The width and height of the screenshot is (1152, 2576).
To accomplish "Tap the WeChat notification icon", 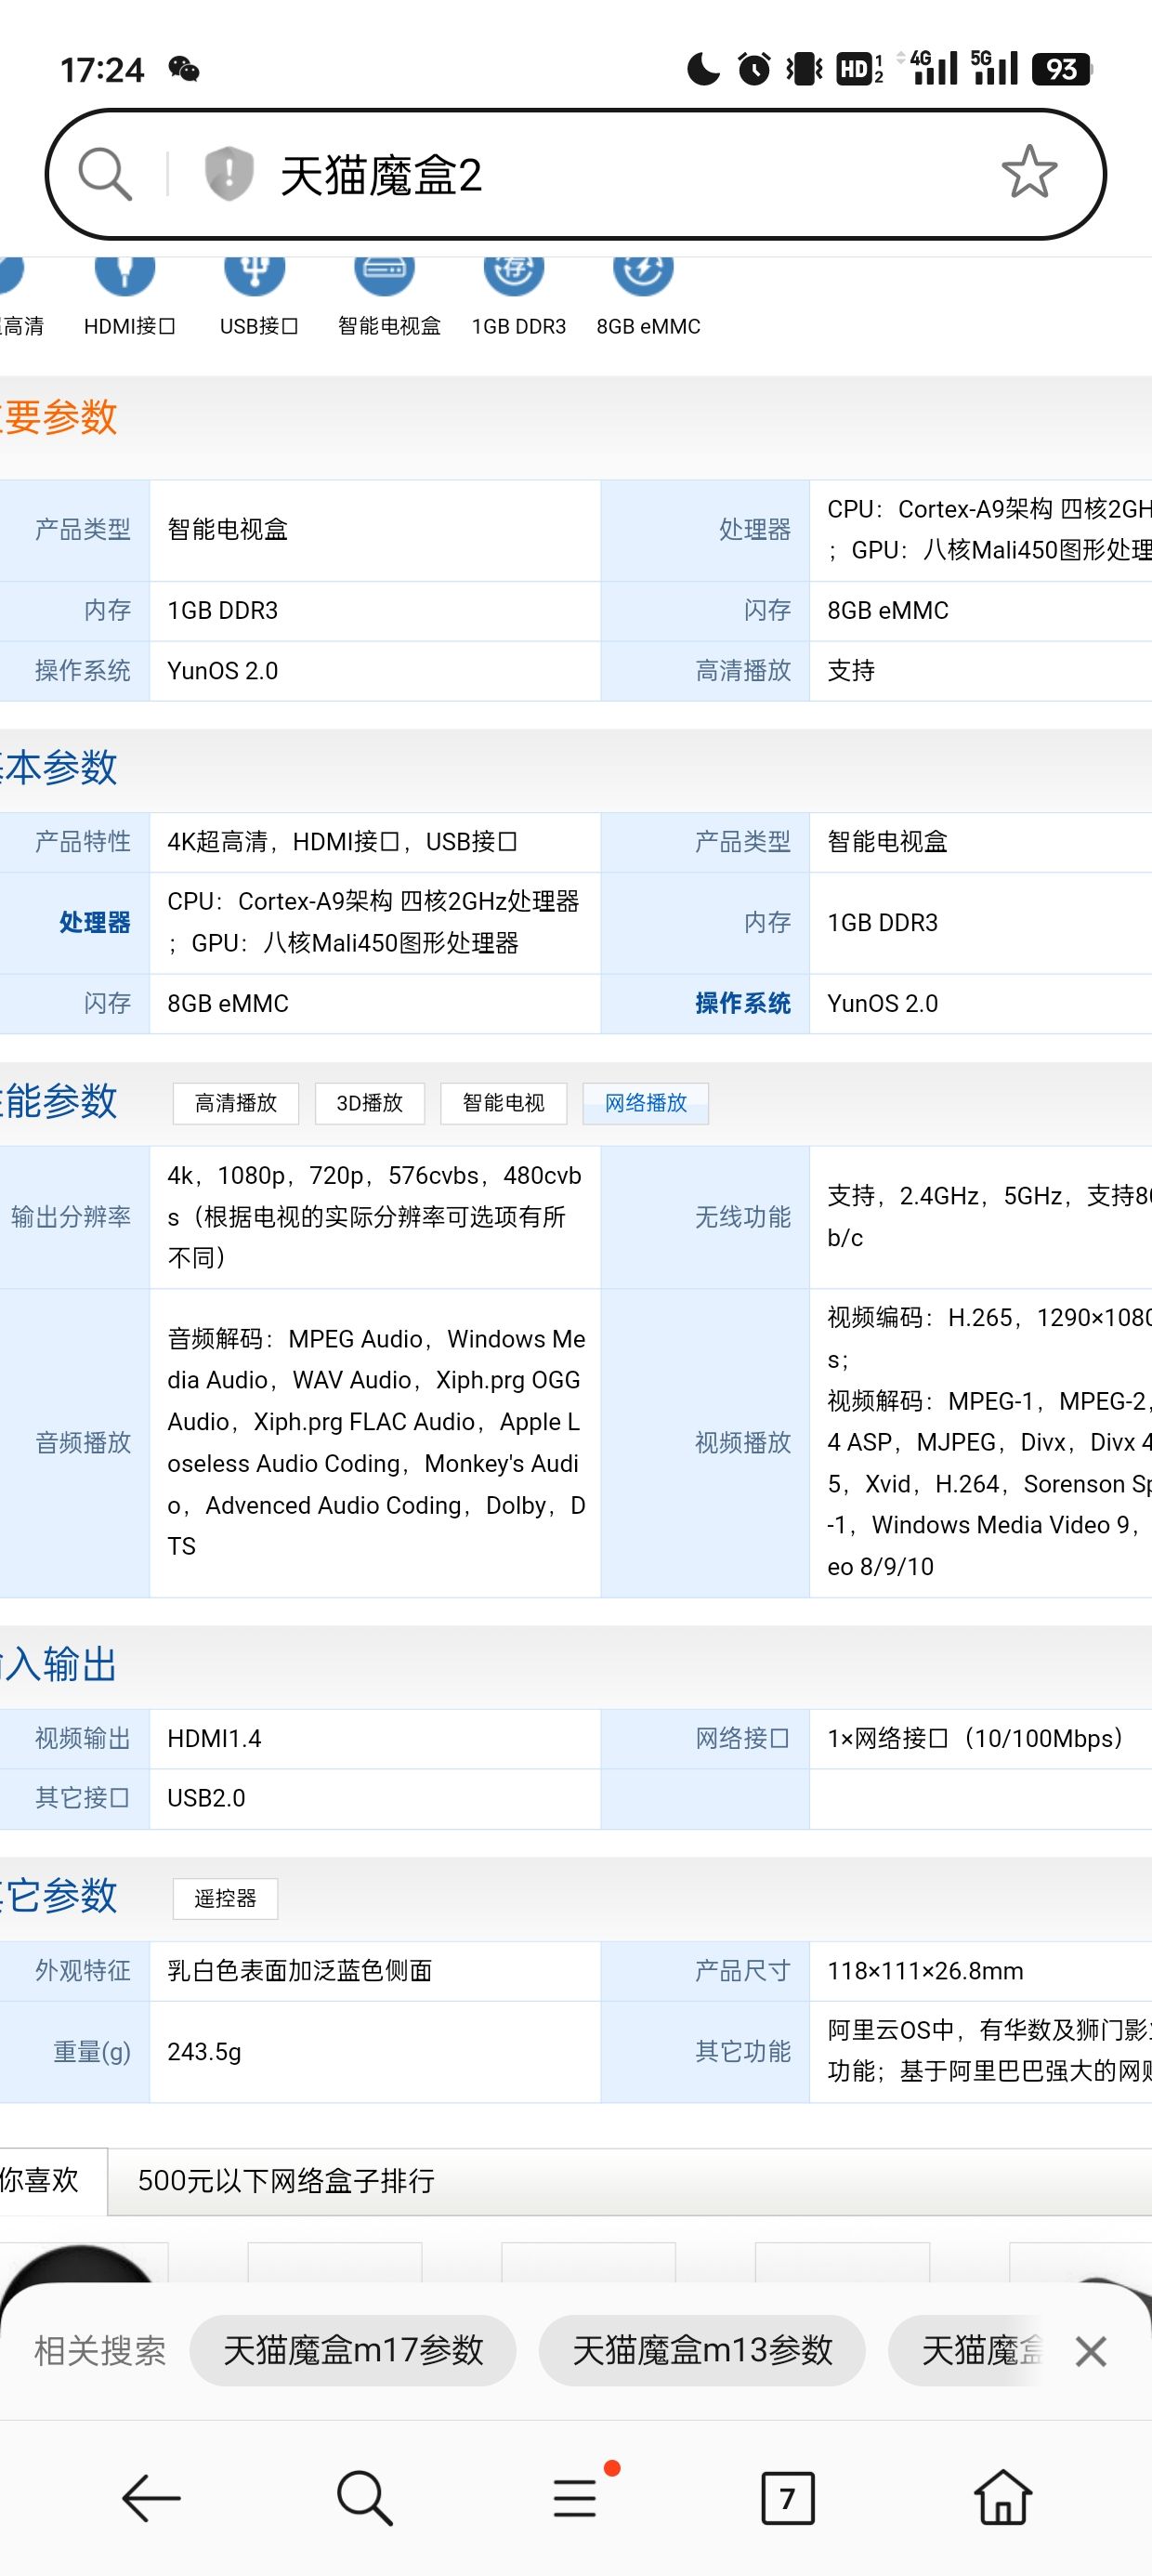I will point(184,69).
